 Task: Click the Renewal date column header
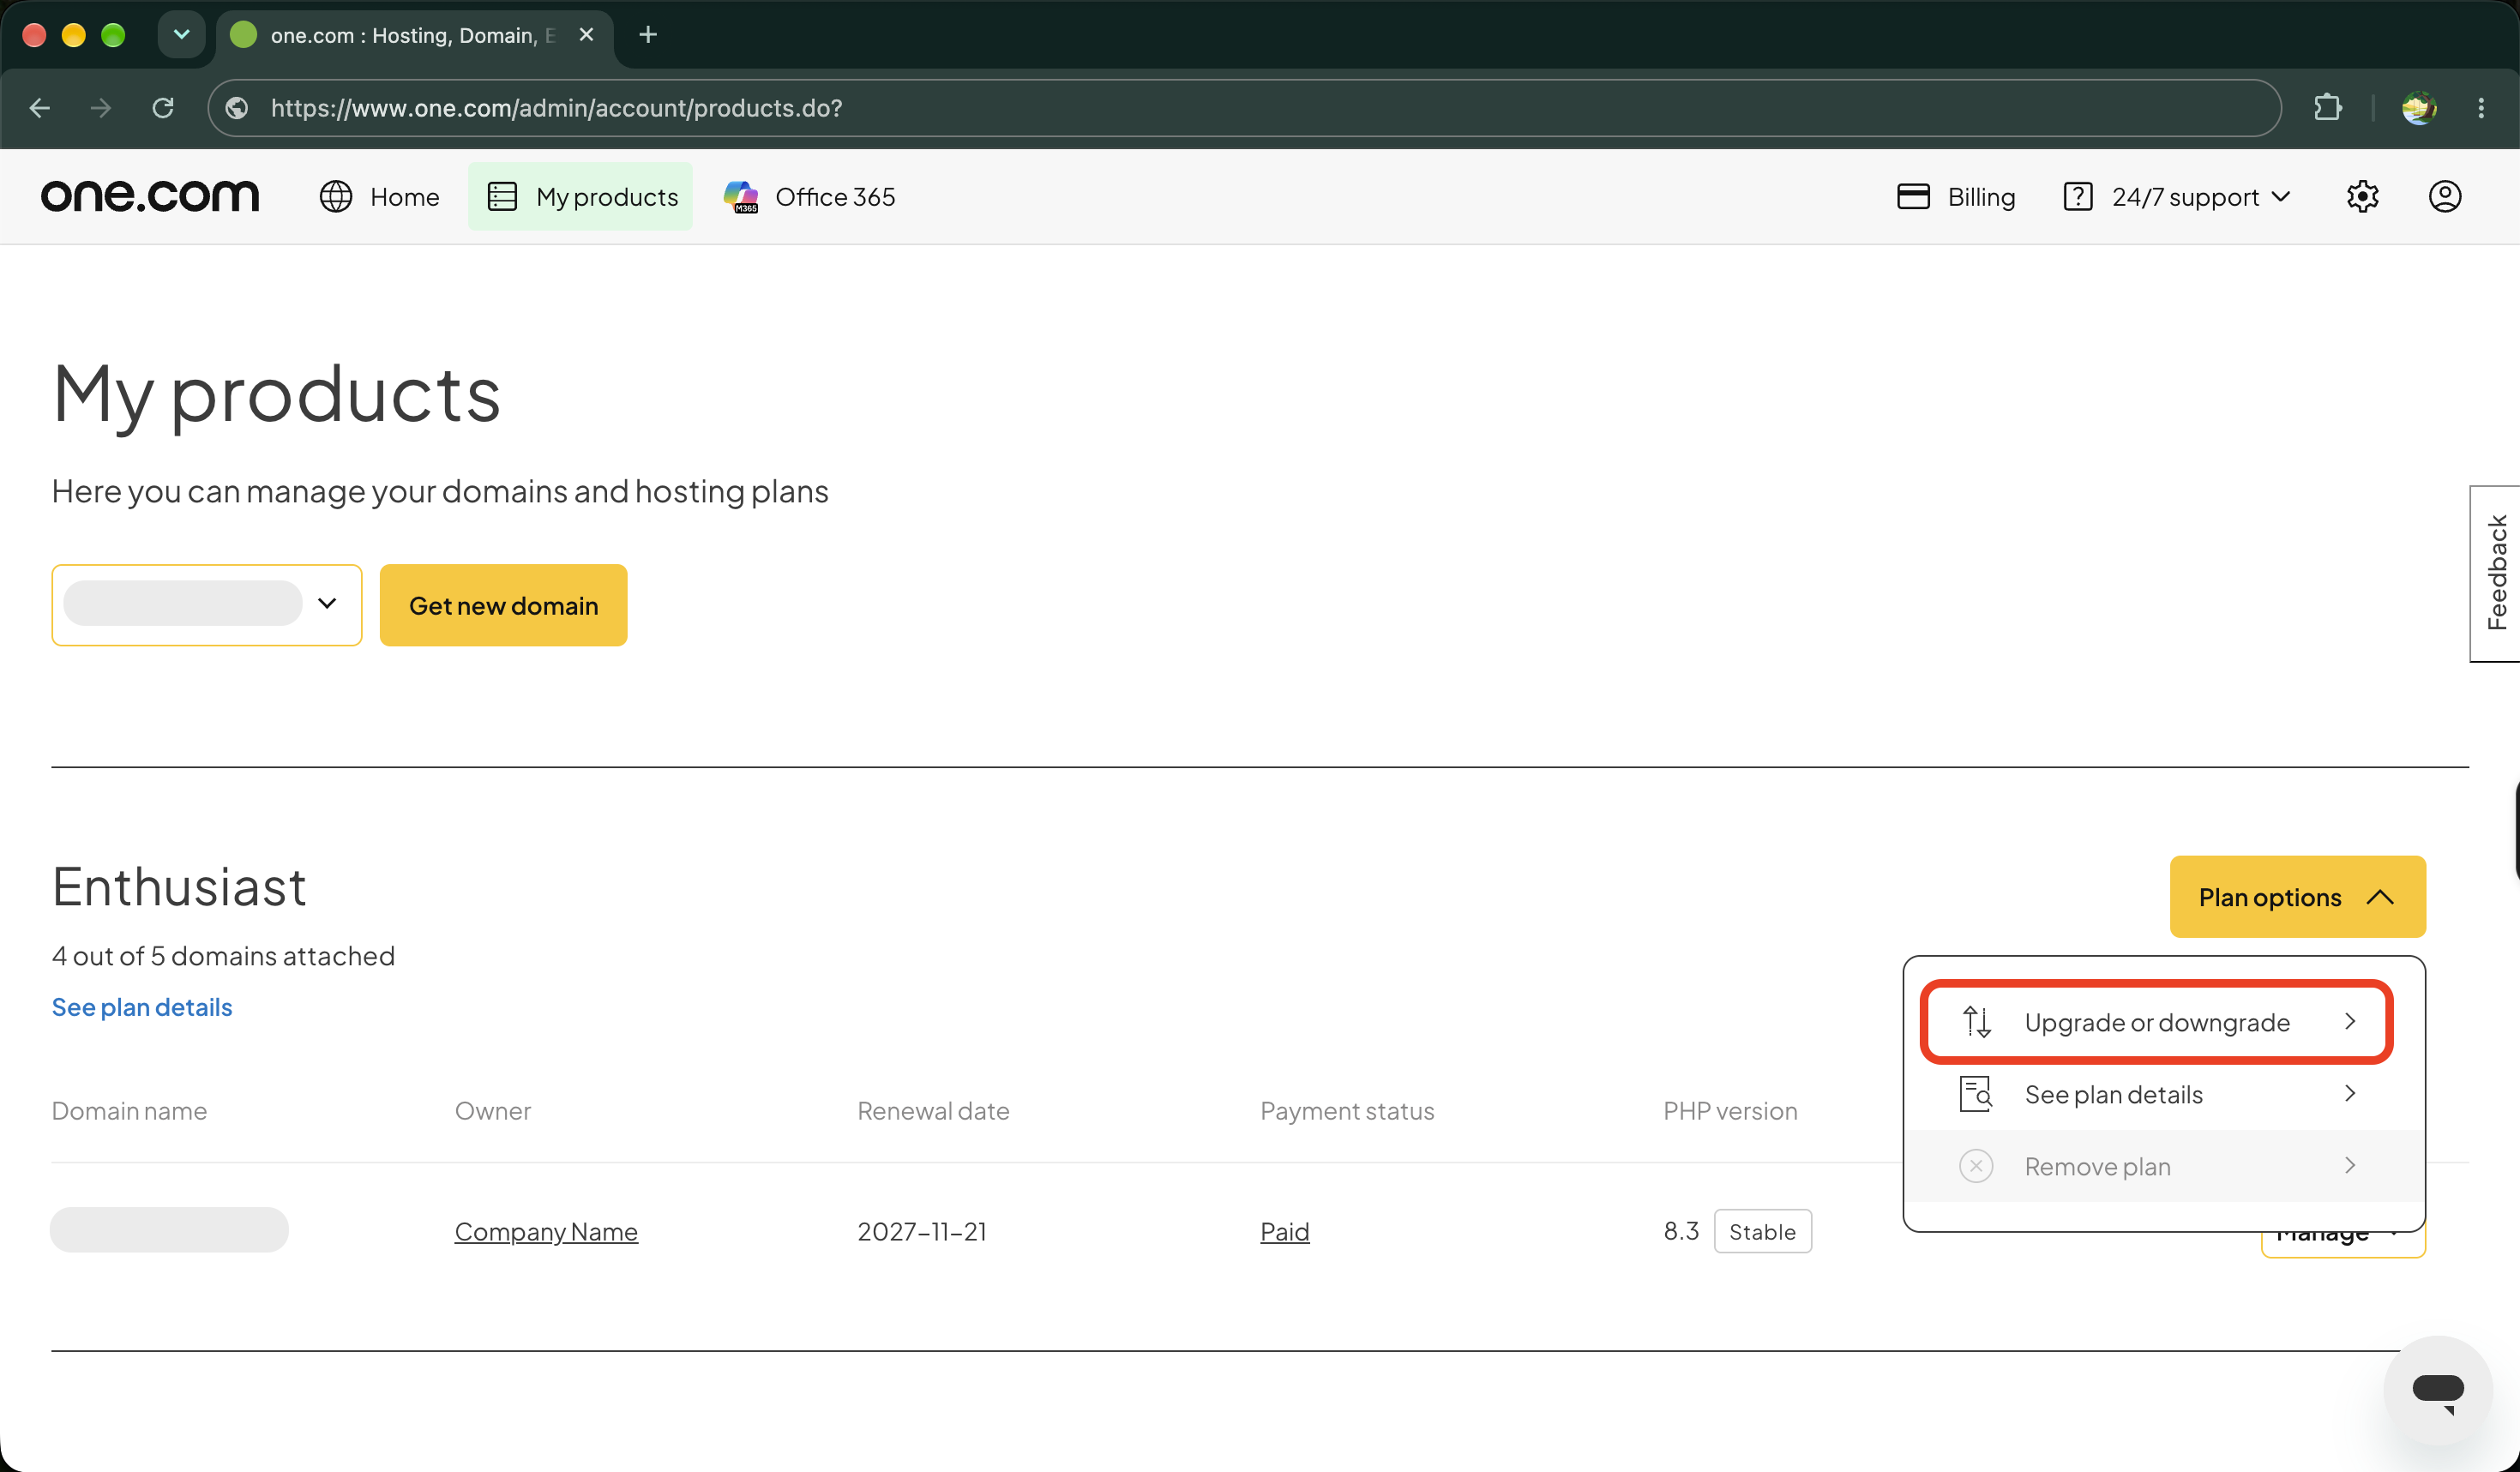point(933,1110)
